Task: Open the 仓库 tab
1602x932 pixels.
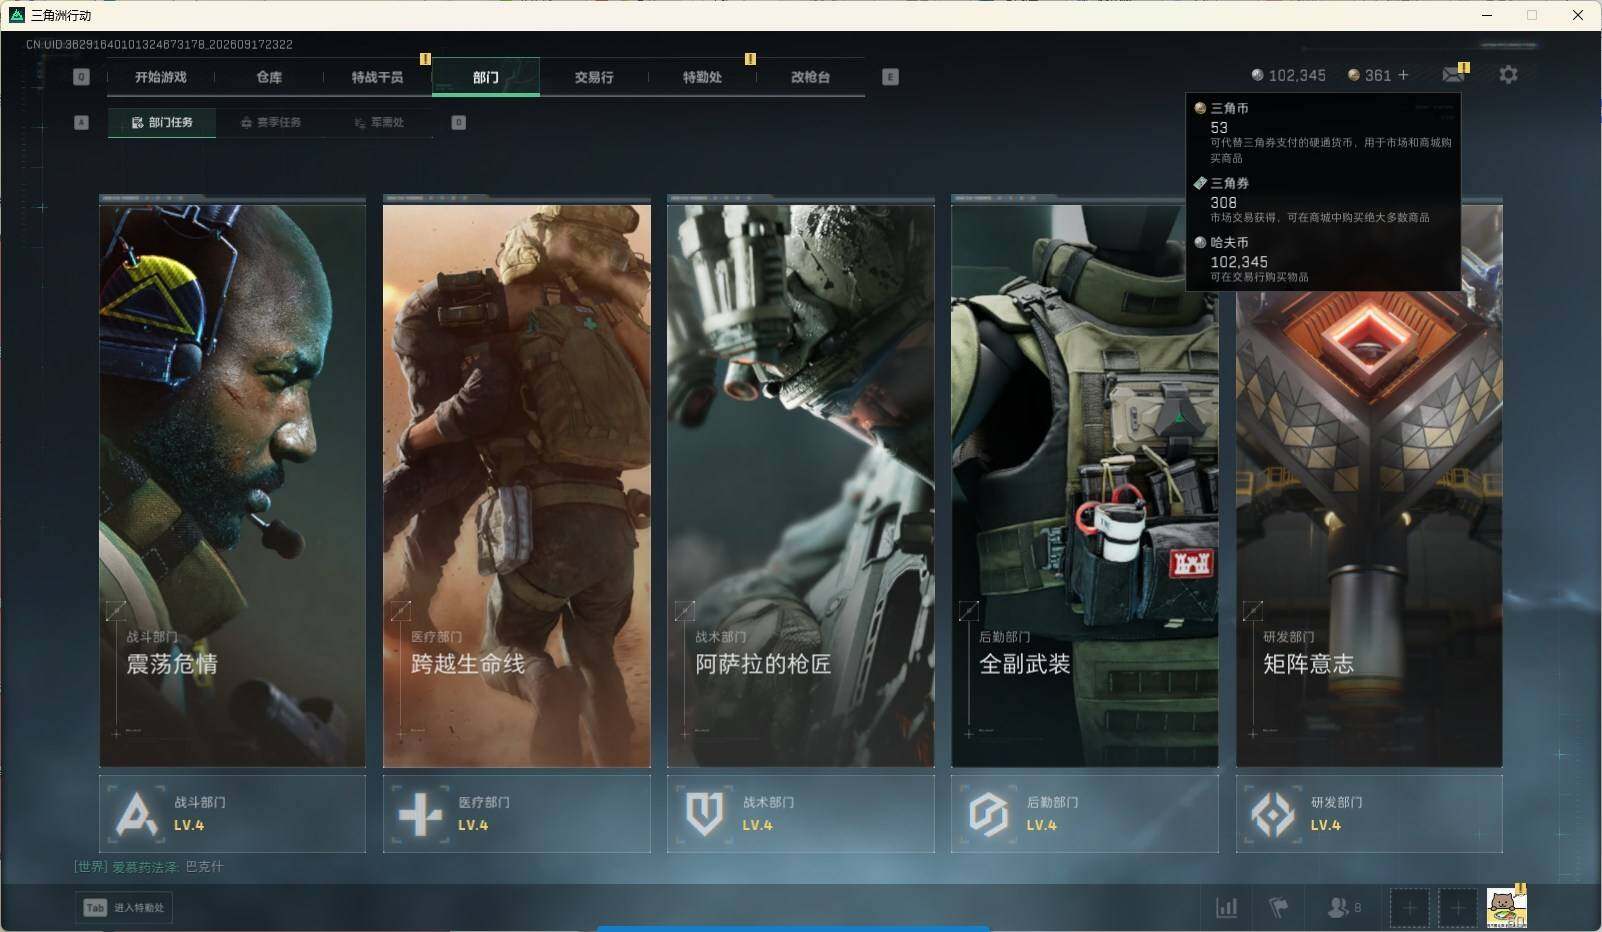Action: pos(269,77)
